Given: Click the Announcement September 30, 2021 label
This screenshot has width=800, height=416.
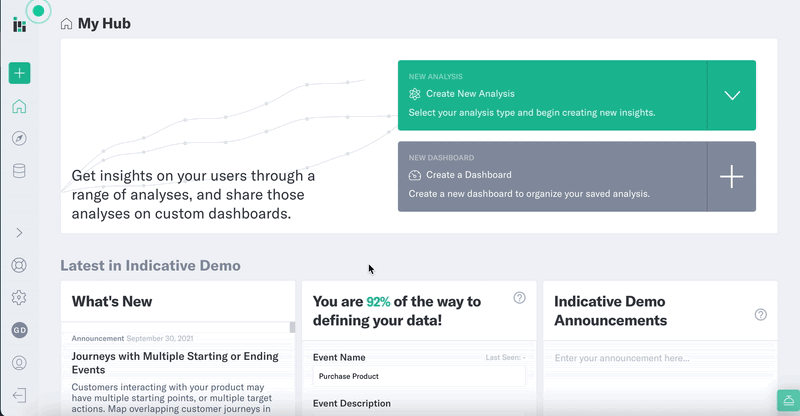Looking at the screenshot, I should (133, 338).
